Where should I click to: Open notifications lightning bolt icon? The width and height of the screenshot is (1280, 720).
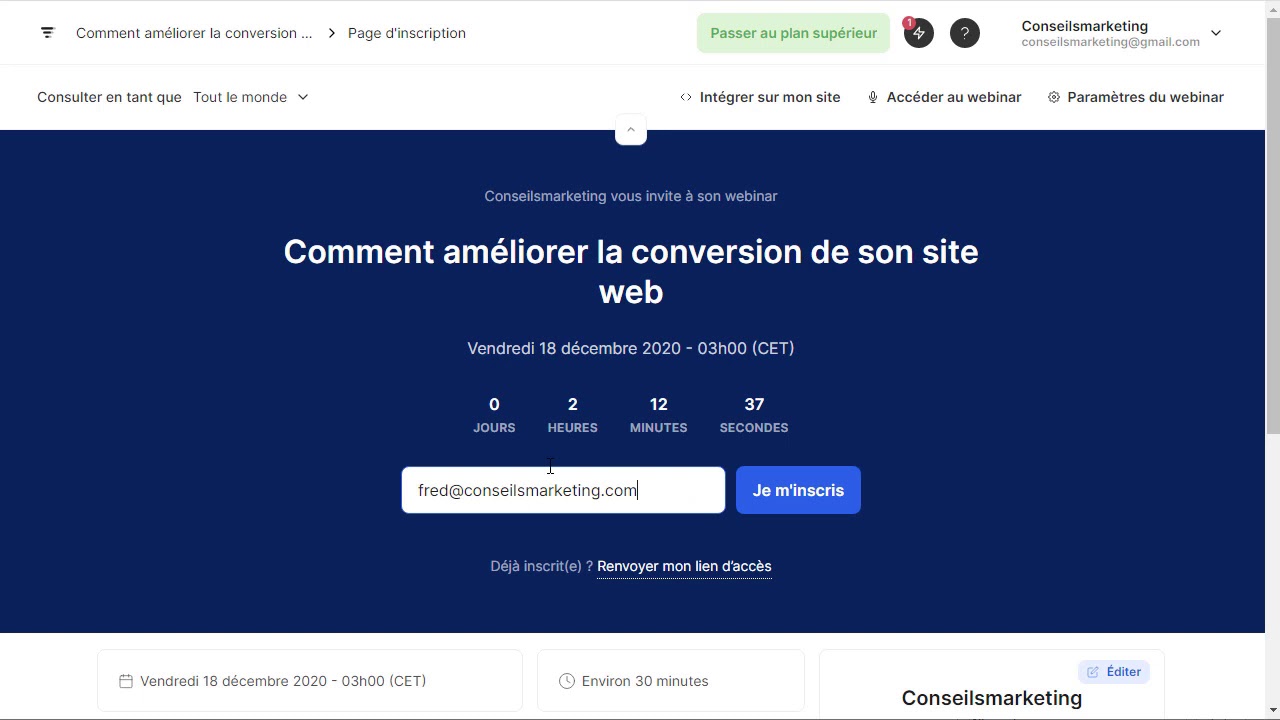[x=918, y=33]
